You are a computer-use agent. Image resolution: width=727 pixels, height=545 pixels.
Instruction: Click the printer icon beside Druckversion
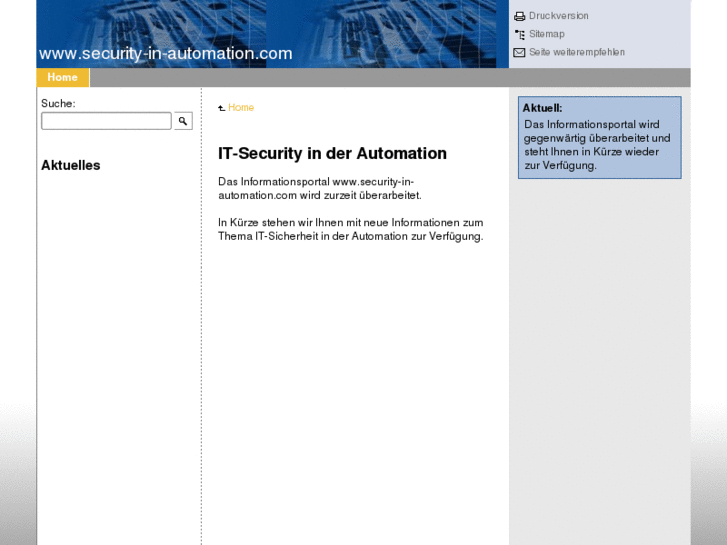(x=519, y=17)
